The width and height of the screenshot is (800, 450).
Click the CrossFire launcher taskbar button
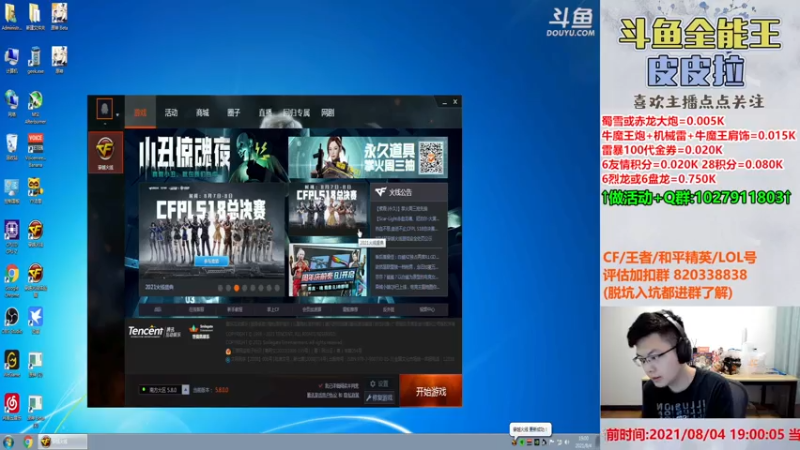[x=62, y=442]
